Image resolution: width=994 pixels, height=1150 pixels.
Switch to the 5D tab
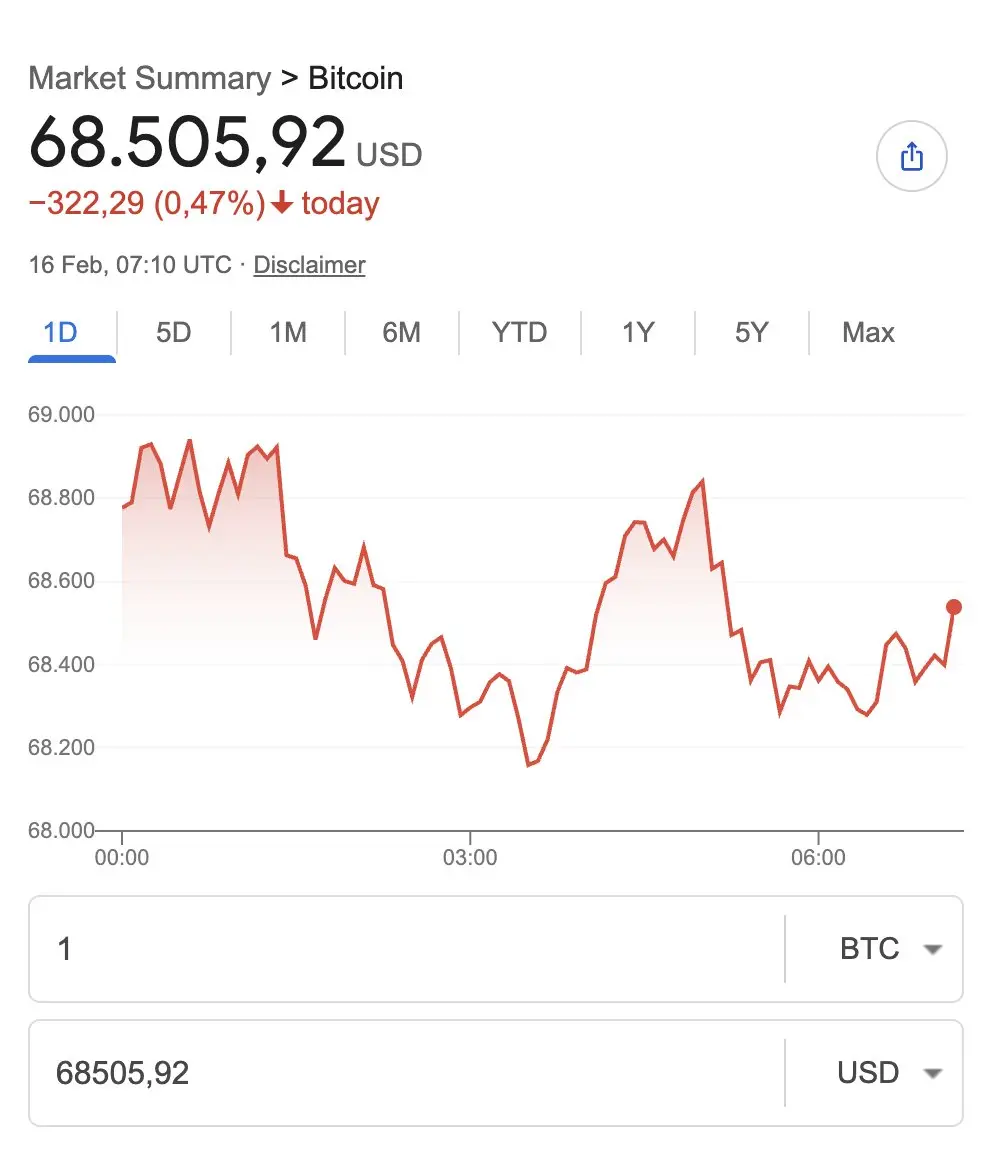tap(174, 332)
